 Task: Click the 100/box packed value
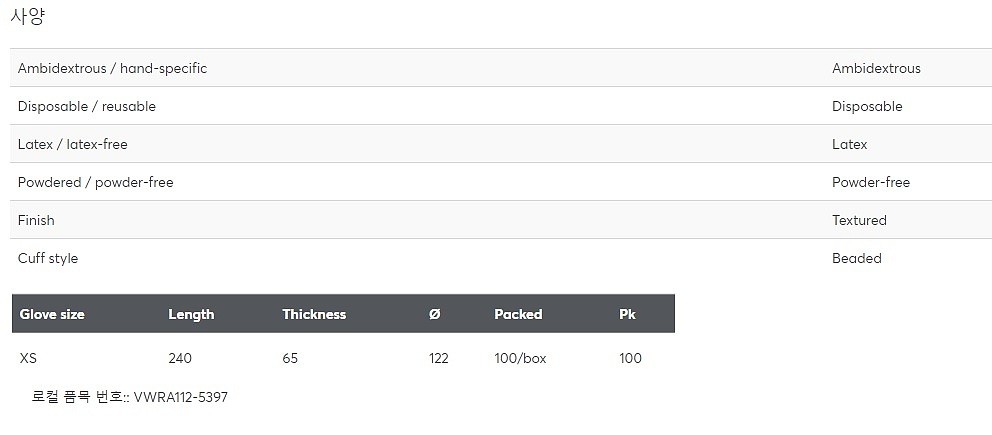pos(520,358)
